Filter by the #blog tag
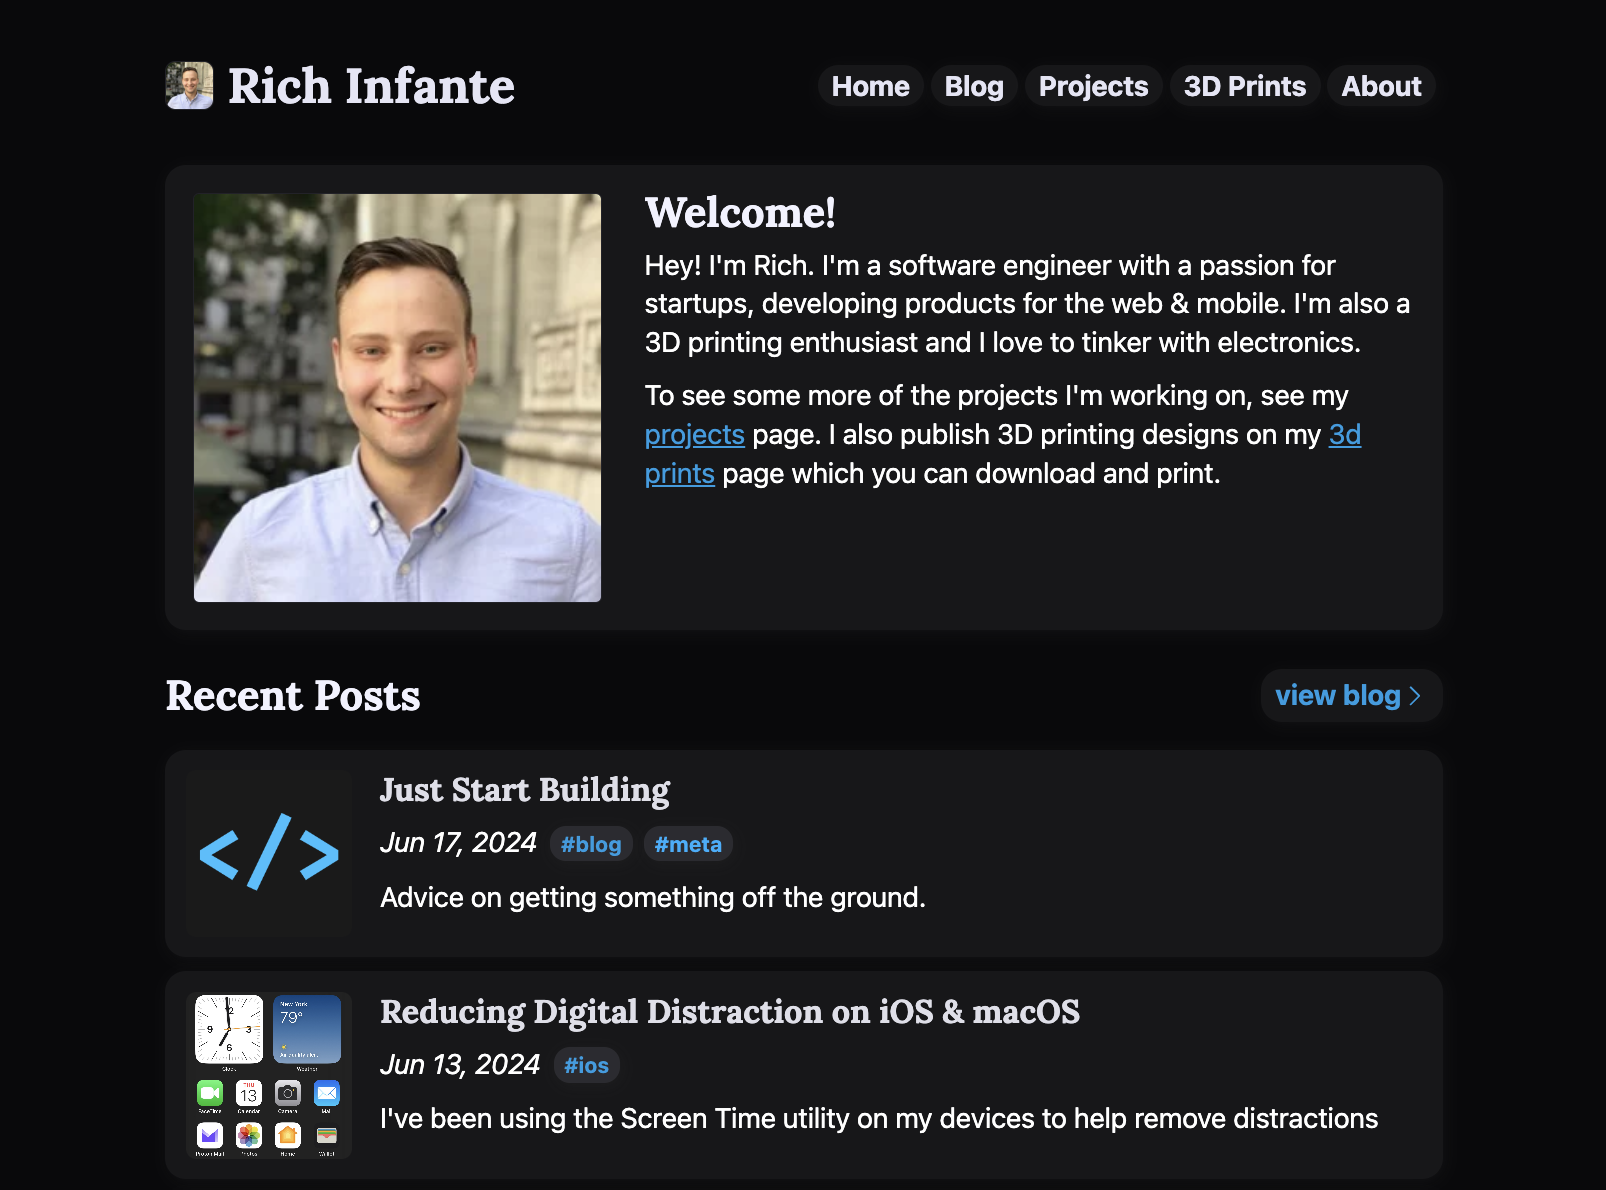Viewport: 1606px width, 1190px height. tap(591, 844)
